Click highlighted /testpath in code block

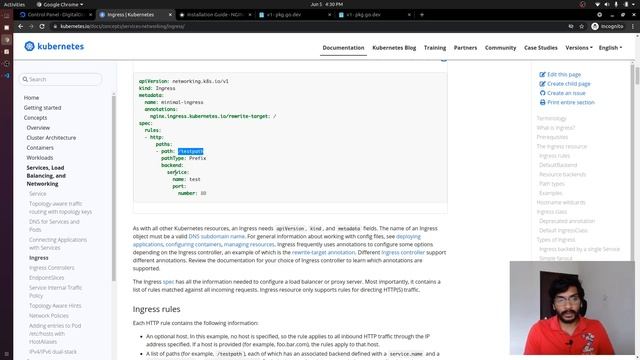coord(190,151)
